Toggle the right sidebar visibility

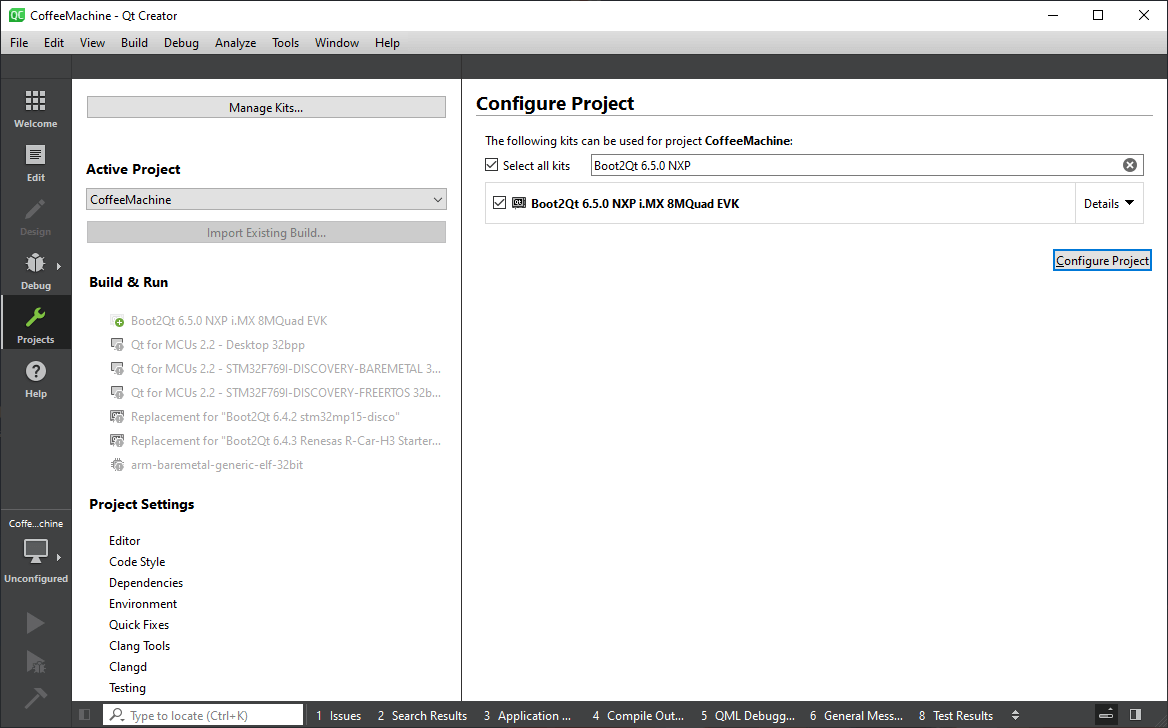click(1135, 715)
